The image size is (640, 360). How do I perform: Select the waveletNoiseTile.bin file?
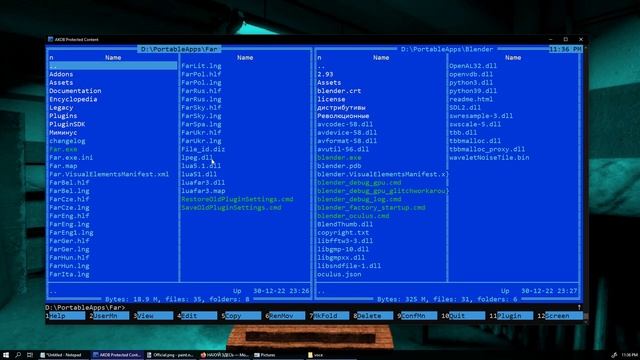489,158
